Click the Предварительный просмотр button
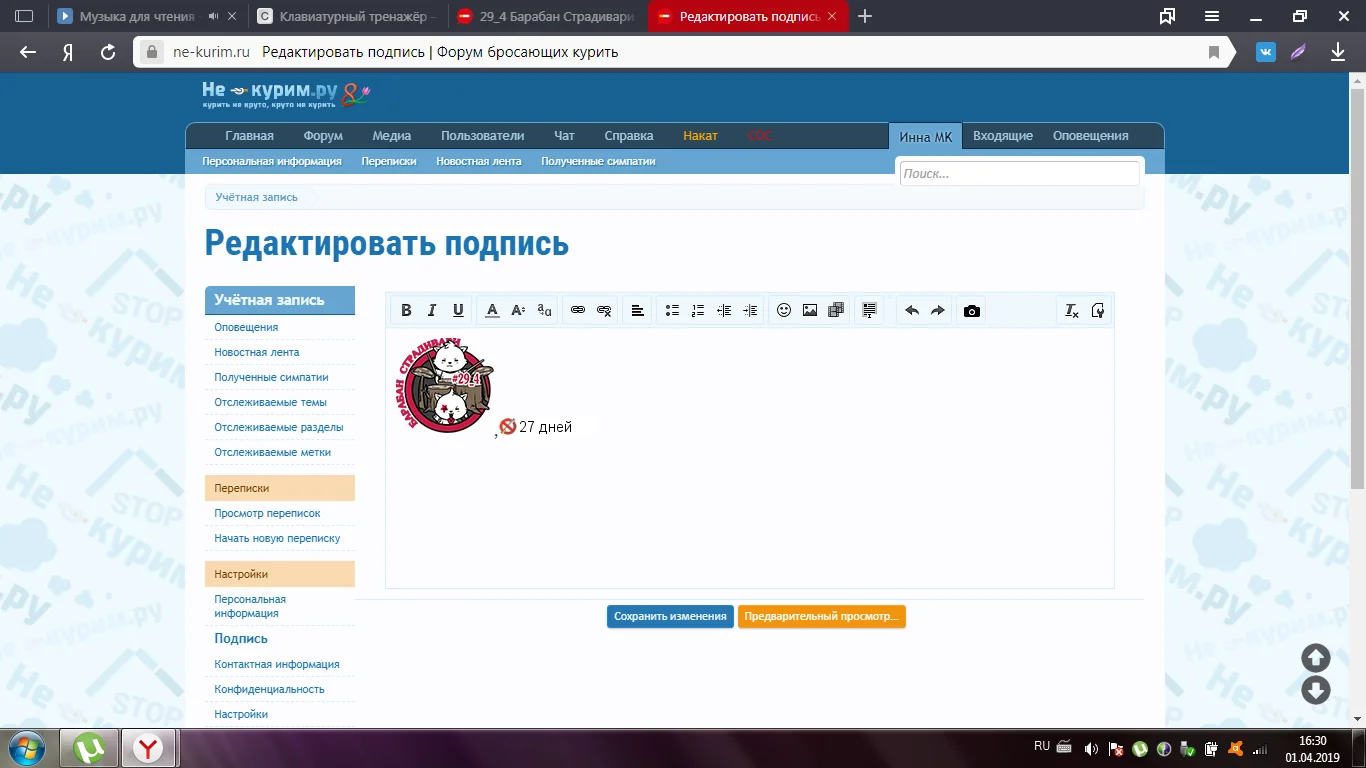 (x=821, y=617)
